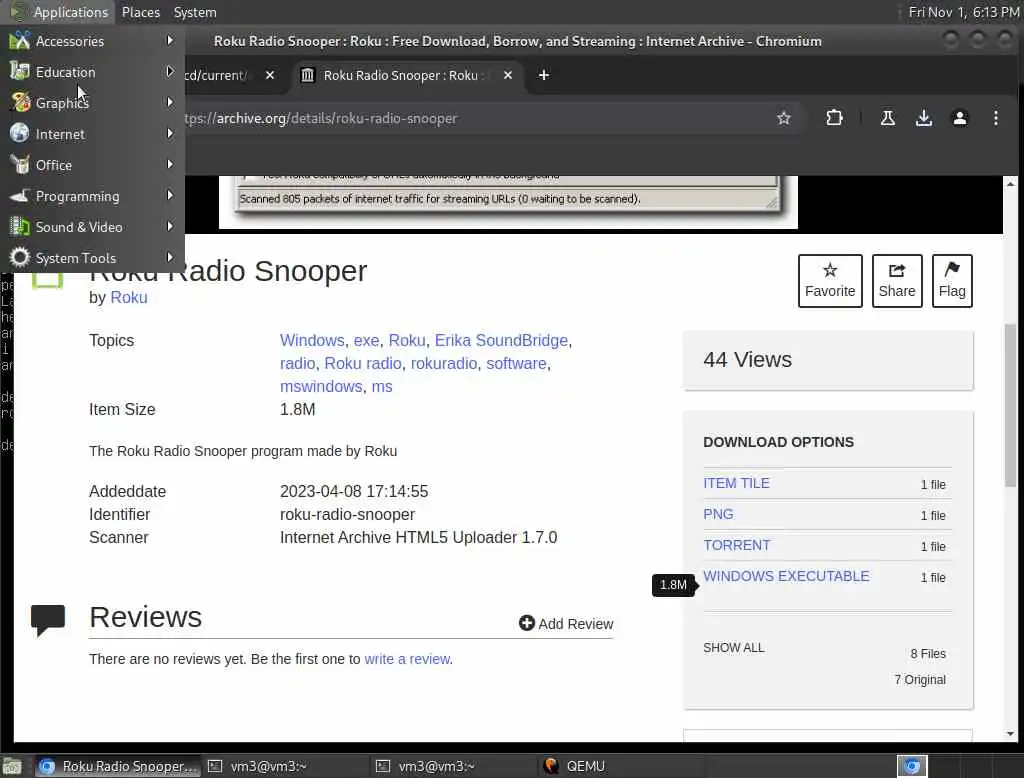
Task: Open the exe topic link
Action: click(x=366, y=340)
